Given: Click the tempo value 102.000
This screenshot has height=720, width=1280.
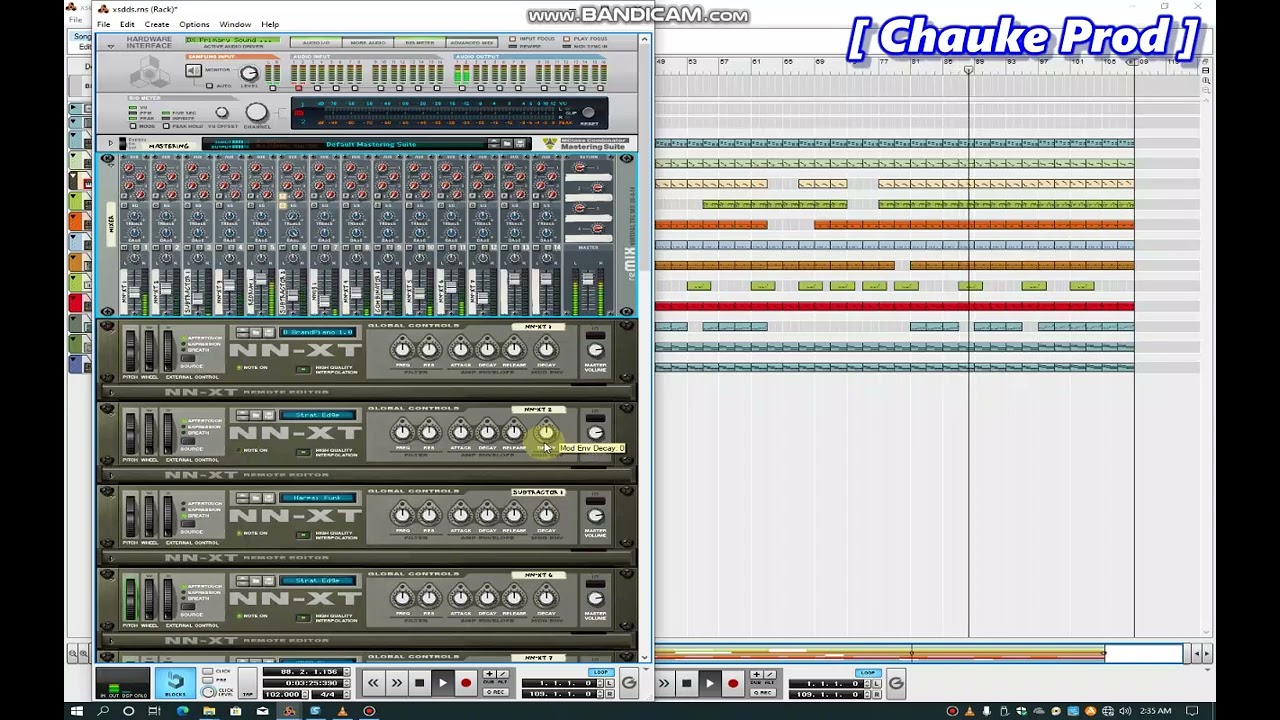Looking at the screenshot, I should (284, 694).
